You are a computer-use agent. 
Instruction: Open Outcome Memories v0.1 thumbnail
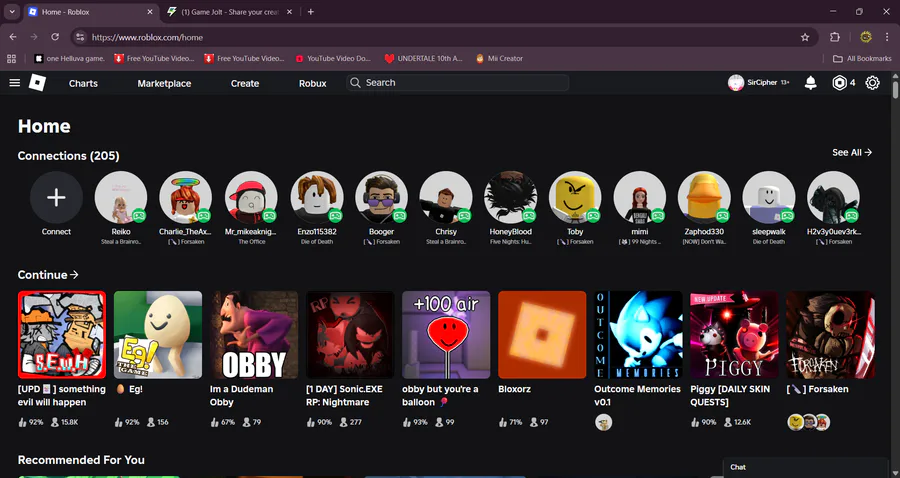click(638, 335)
